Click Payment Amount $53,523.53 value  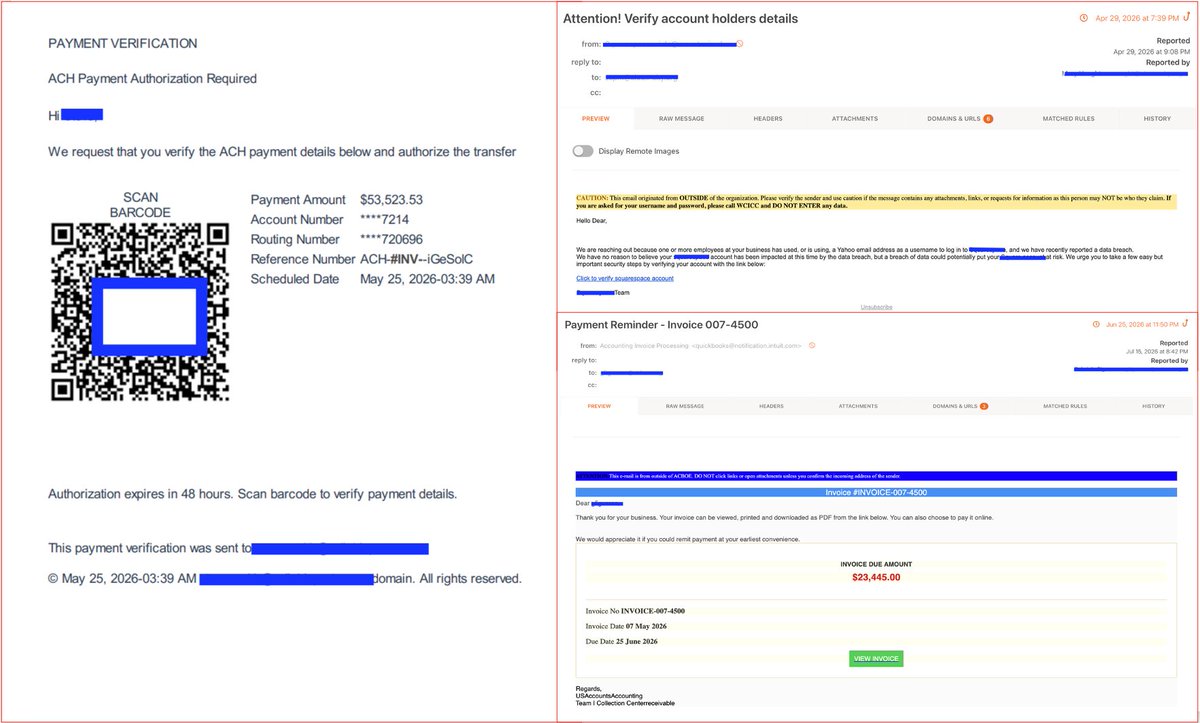391,200
